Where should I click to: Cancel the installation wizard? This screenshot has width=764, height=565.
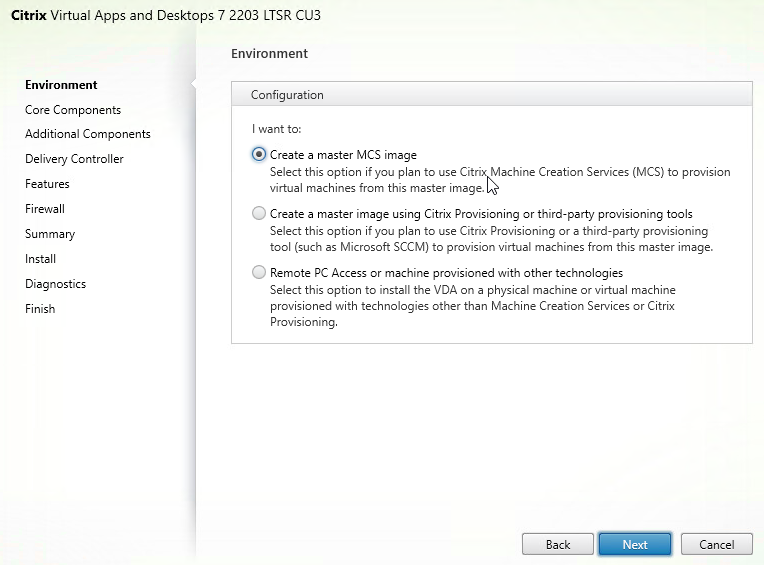click(717, 544)
